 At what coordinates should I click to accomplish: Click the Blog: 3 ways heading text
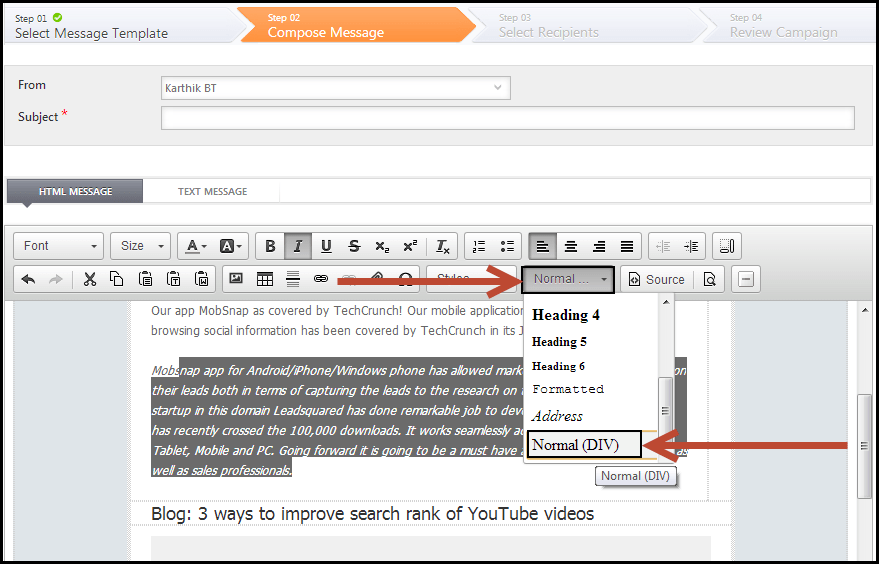(372, 514)
